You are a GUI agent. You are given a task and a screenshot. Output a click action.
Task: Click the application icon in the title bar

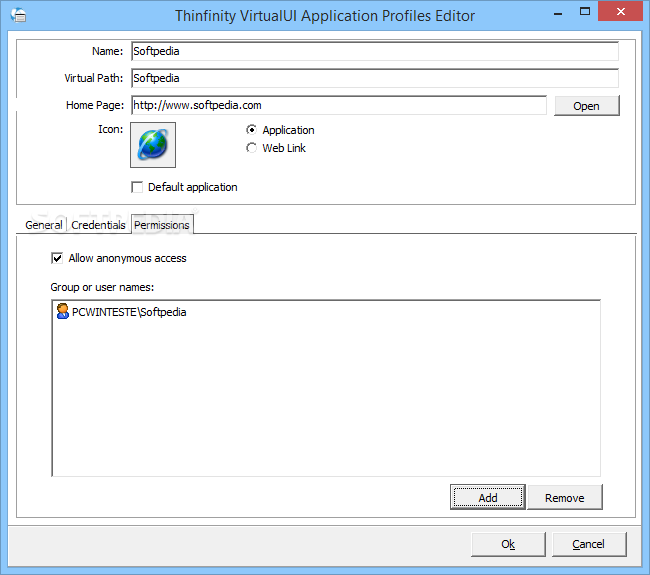[x=19, y=15]
